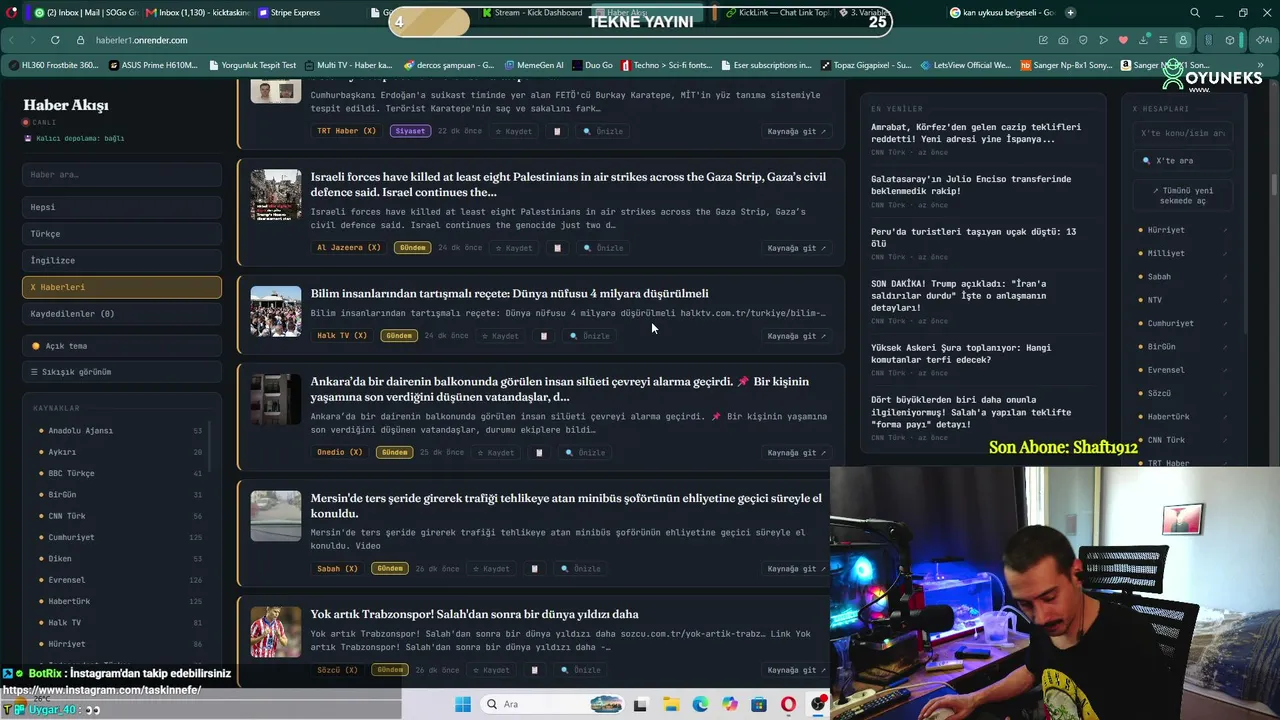This screenshot has width=1280, height=720.
Task: Open the Gaza air strikes article thumbnail
Action: tap(276, 195)
